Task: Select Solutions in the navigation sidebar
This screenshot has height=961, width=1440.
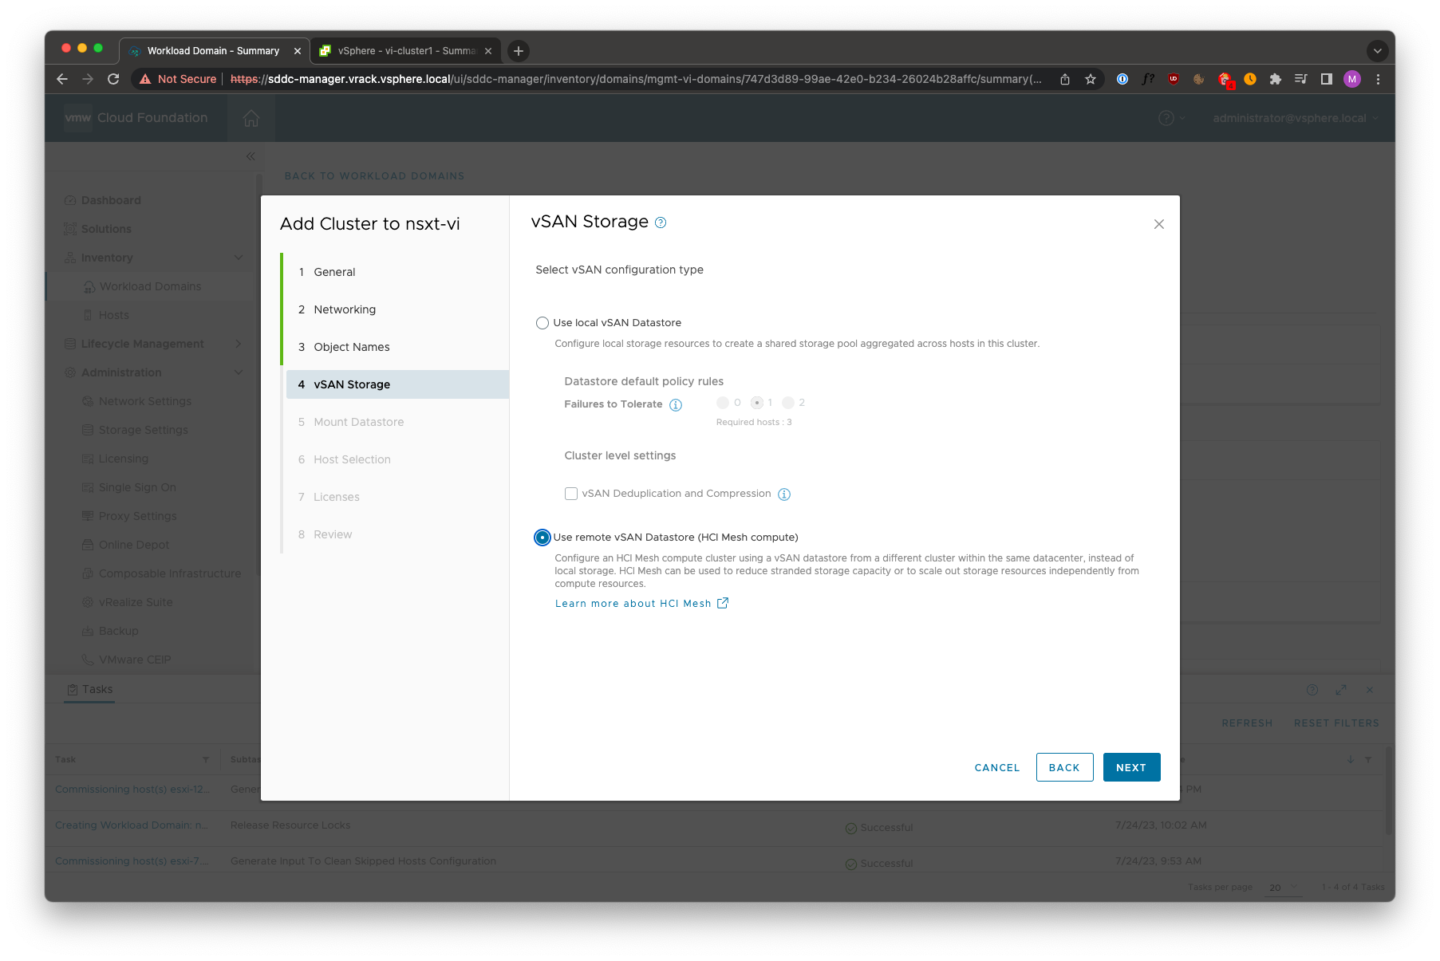Action: click(104, 228)
